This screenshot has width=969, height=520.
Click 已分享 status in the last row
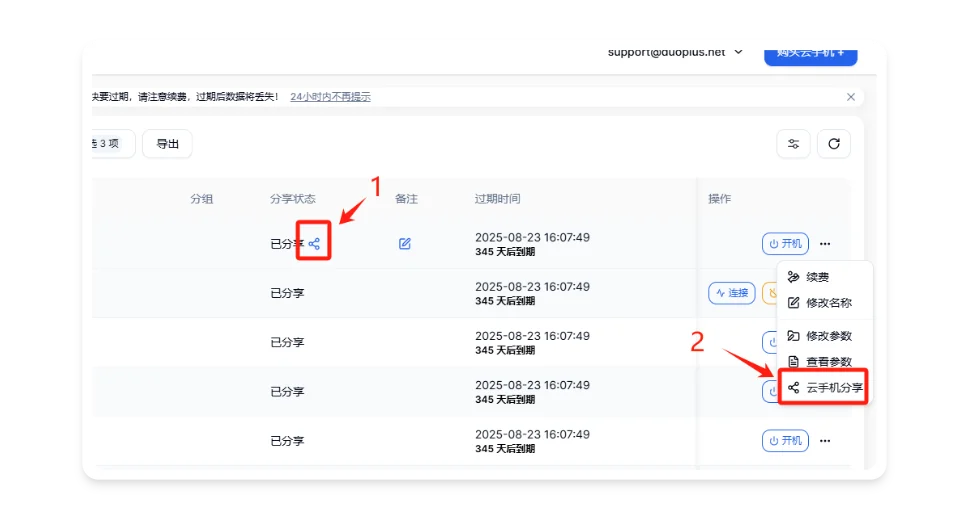coord(287,441)
